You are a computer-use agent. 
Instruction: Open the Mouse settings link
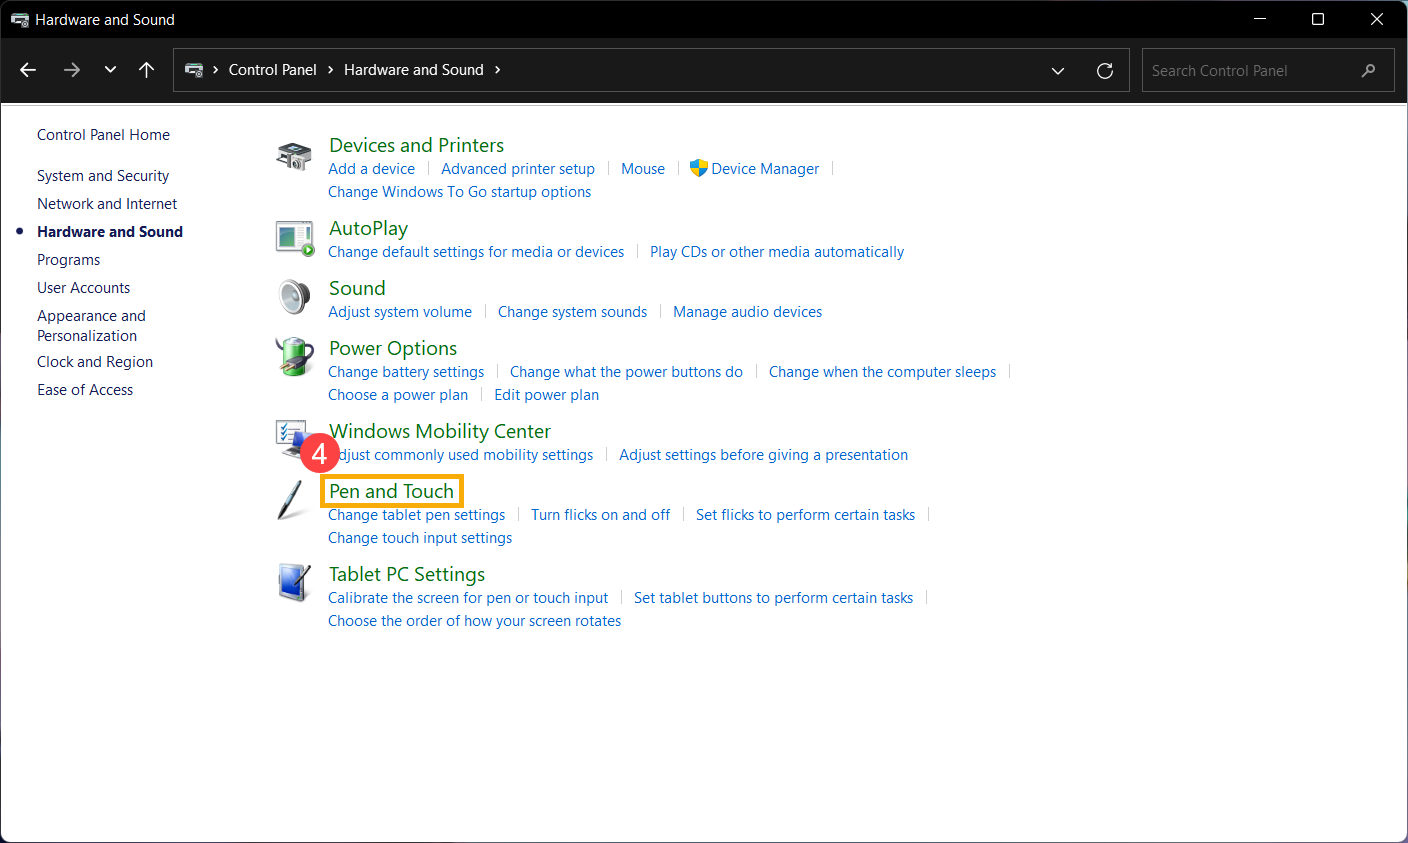[643, 169]
